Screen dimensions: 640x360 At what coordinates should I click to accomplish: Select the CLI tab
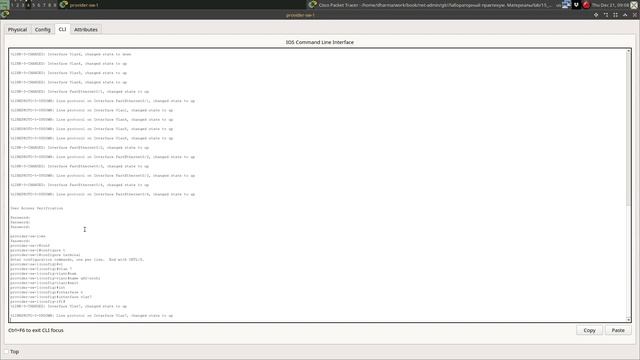coord(62,29)
